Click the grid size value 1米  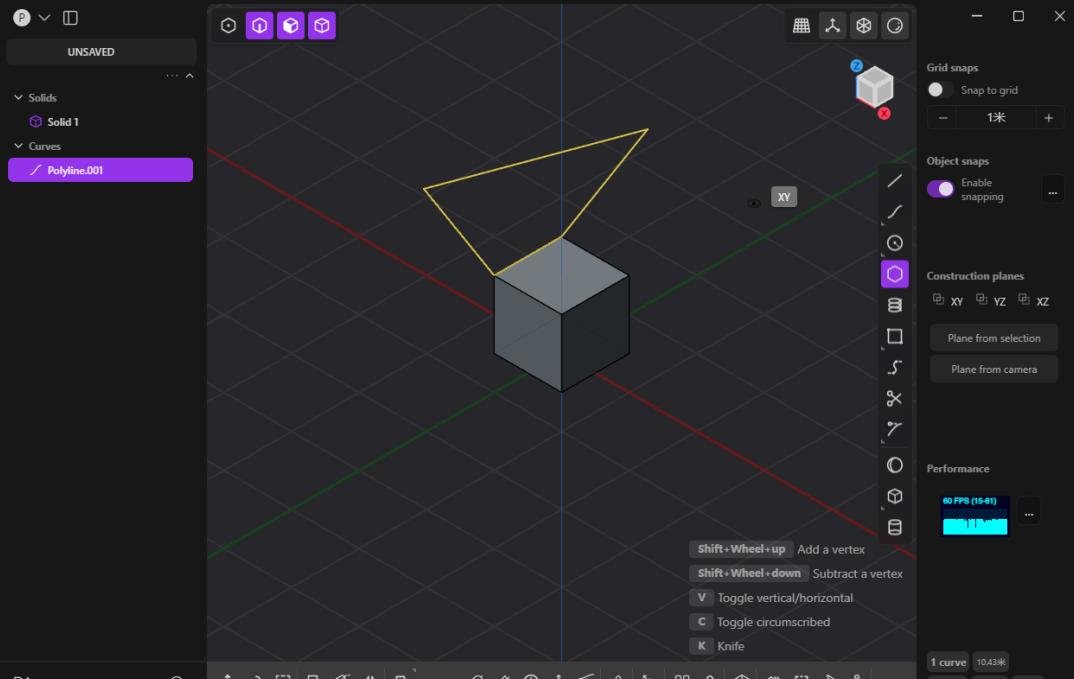coord(996,118)
